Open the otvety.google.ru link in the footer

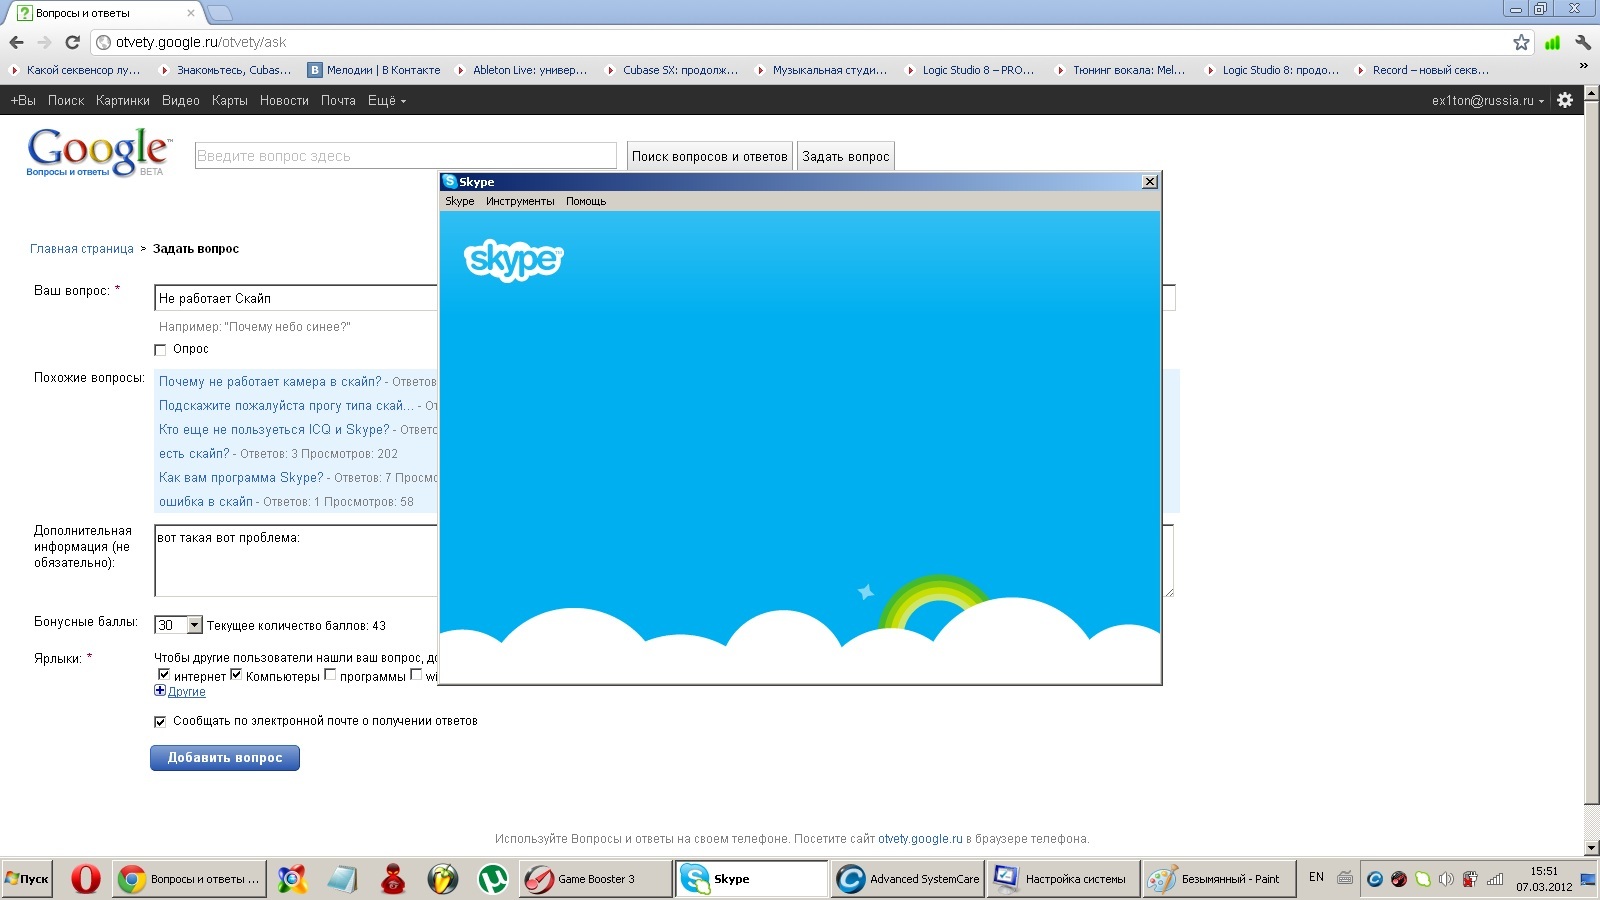920,839
